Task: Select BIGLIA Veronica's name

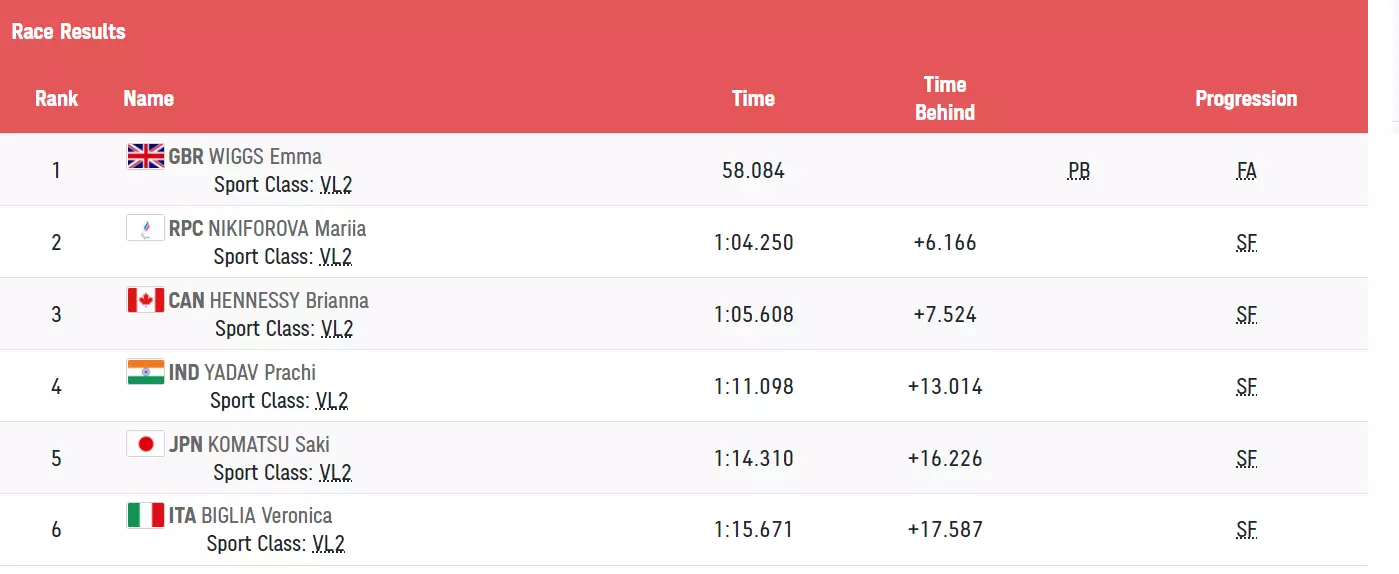Action: [266, 517]
